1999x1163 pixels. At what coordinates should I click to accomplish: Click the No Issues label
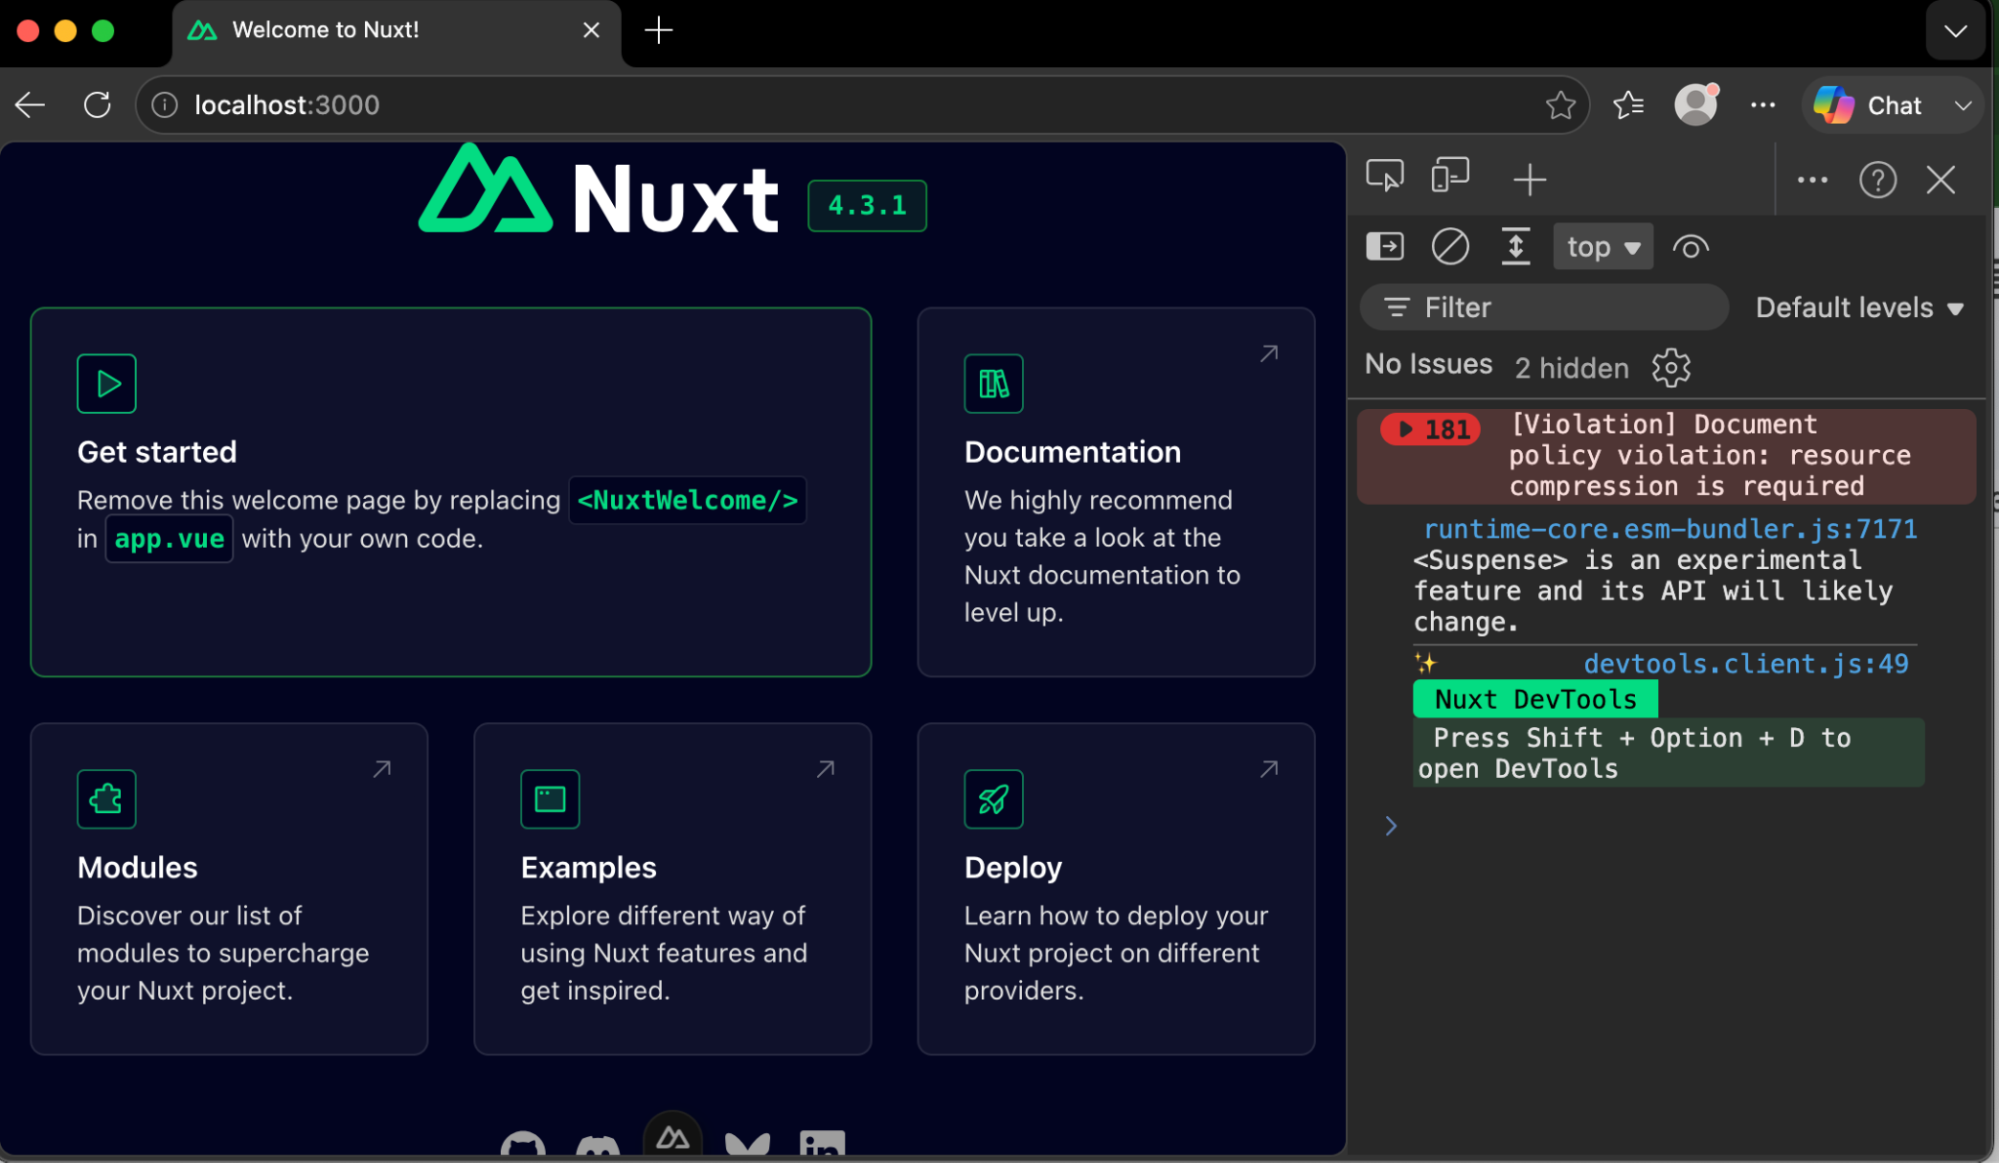pyautogui.click(x=1428, y=364)
